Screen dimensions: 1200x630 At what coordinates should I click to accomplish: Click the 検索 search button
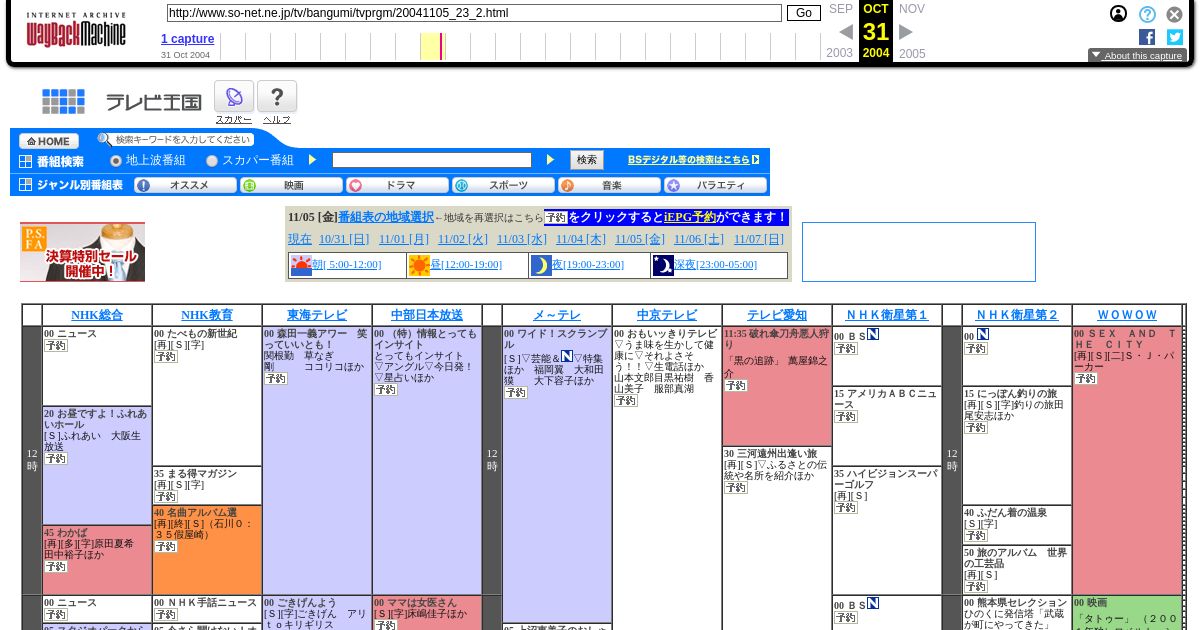pos(587,160)
